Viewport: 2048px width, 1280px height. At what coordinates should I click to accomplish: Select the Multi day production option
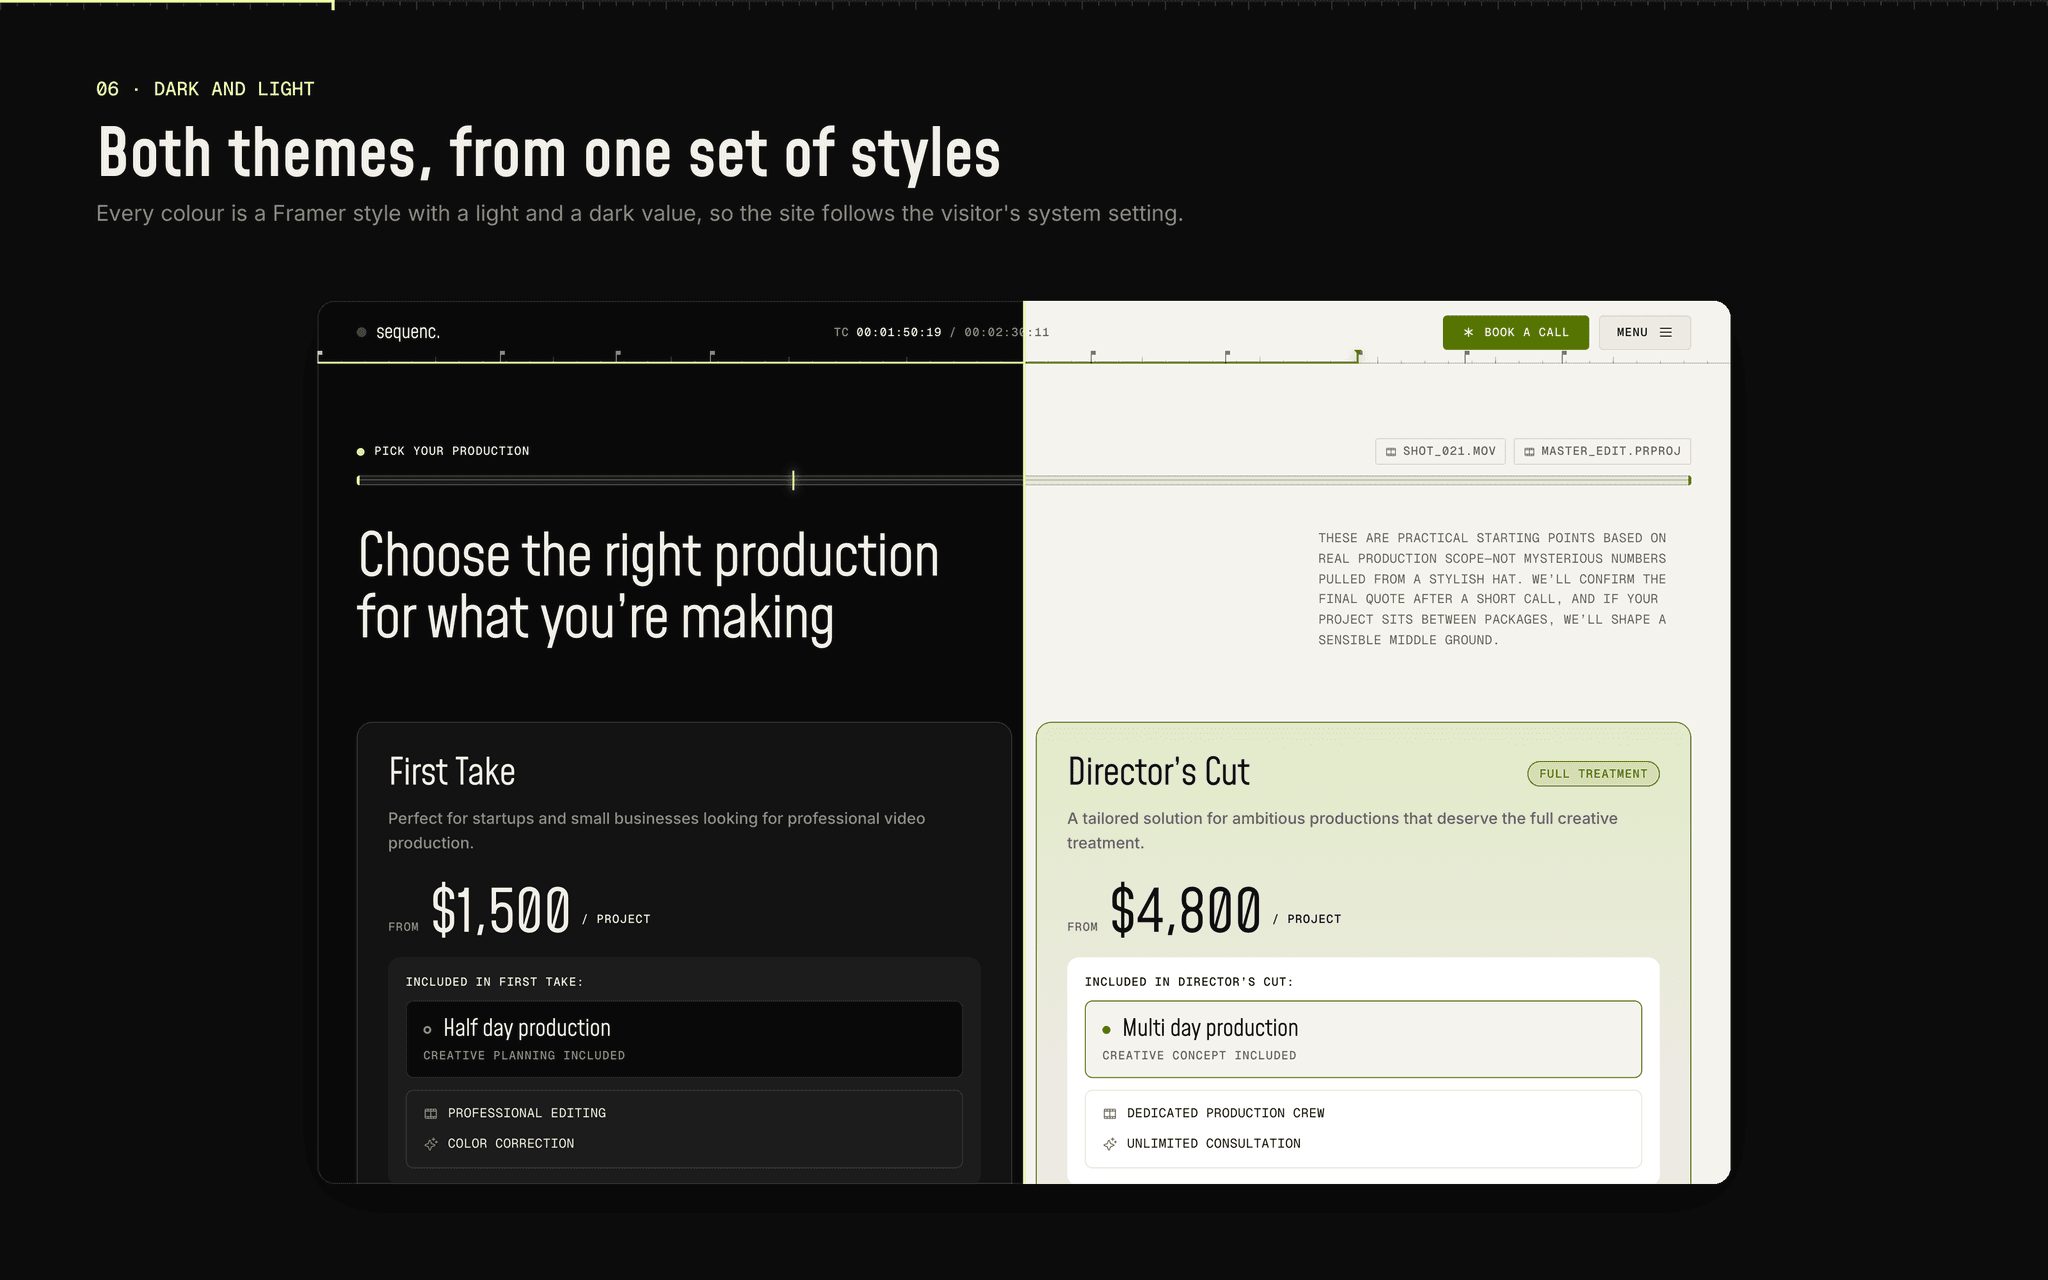coord(1363,1039)
